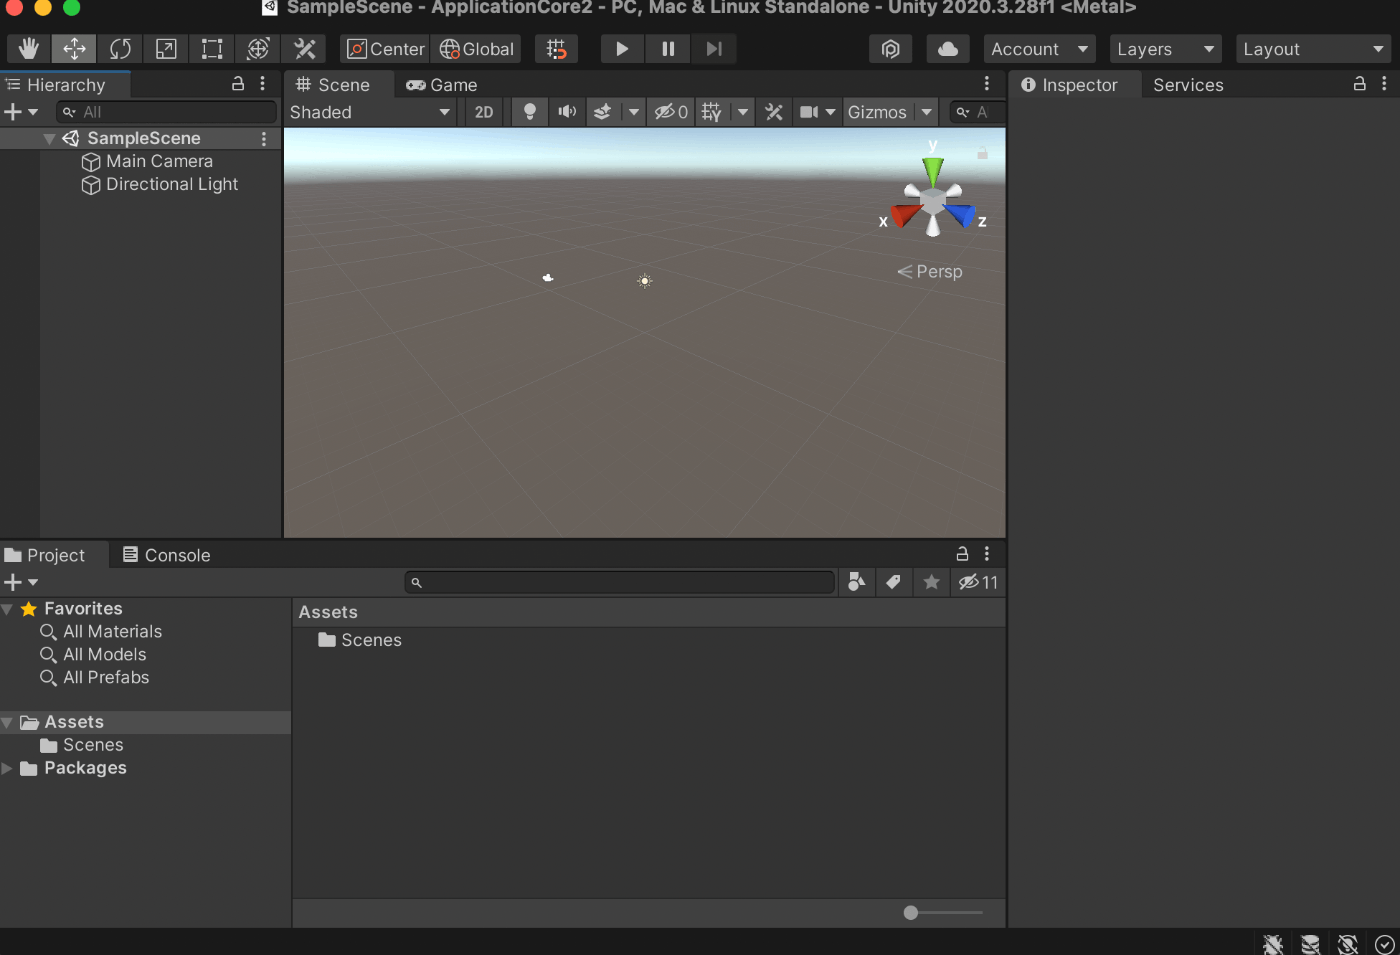
Task: Open Scene view panel options menu
Action: click(x=987, y=84)
